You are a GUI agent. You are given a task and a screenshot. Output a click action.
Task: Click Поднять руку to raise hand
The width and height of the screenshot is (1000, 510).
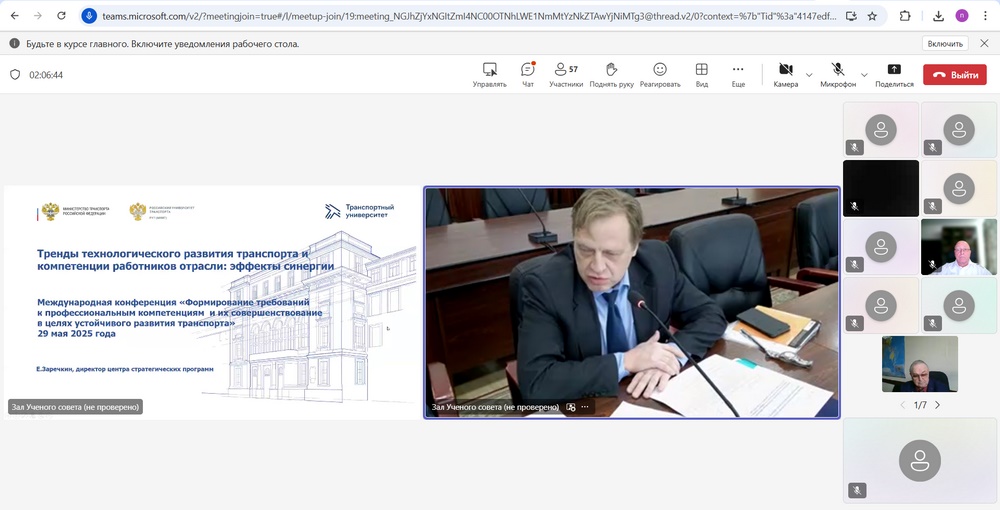coord(611,75)
